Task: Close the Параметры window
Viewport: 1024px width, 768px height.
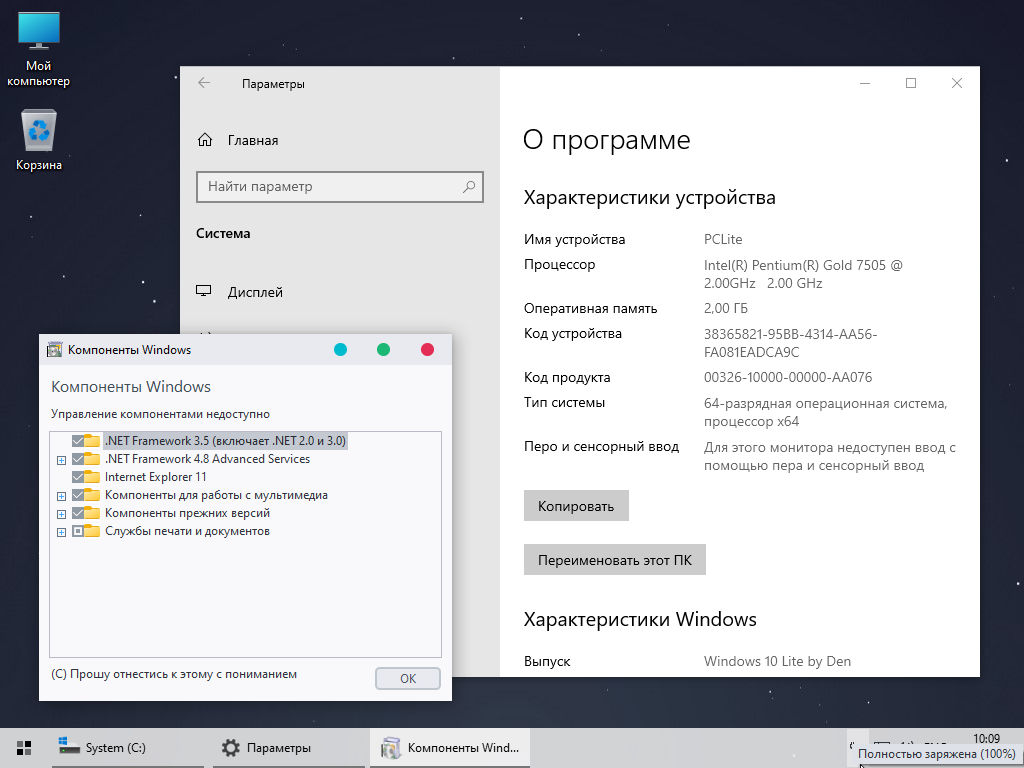Action: coord(957,84)
